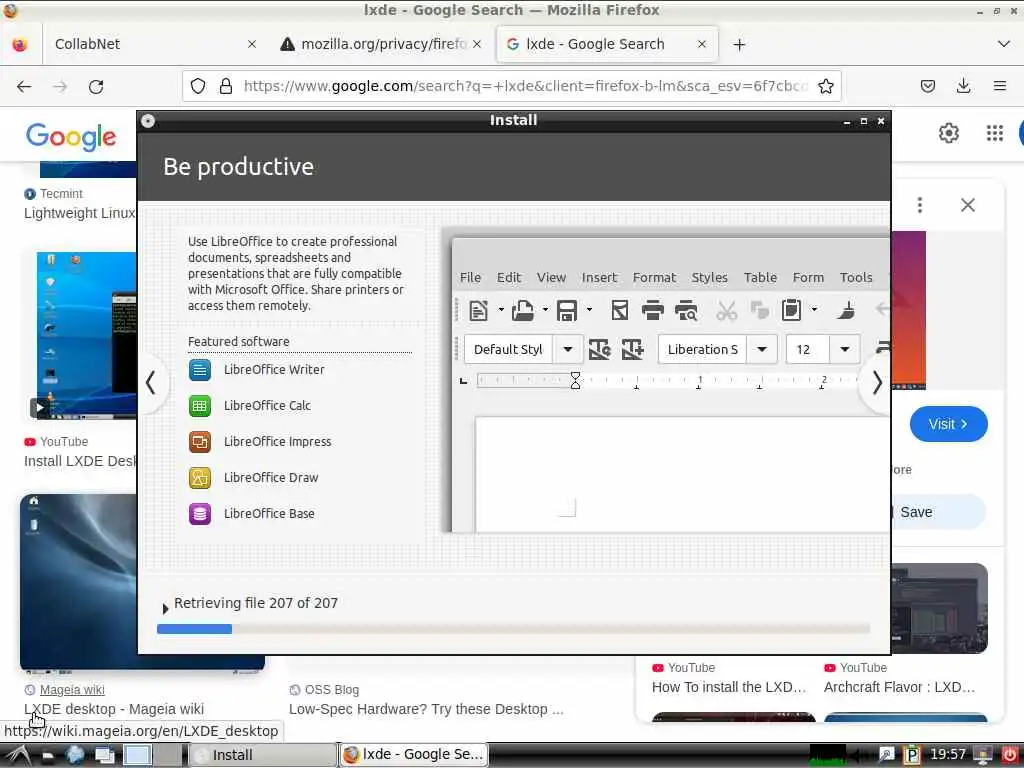Open the network status tray icon
This screenshot has height=768, width=1024.
click(x=982, y=755)
